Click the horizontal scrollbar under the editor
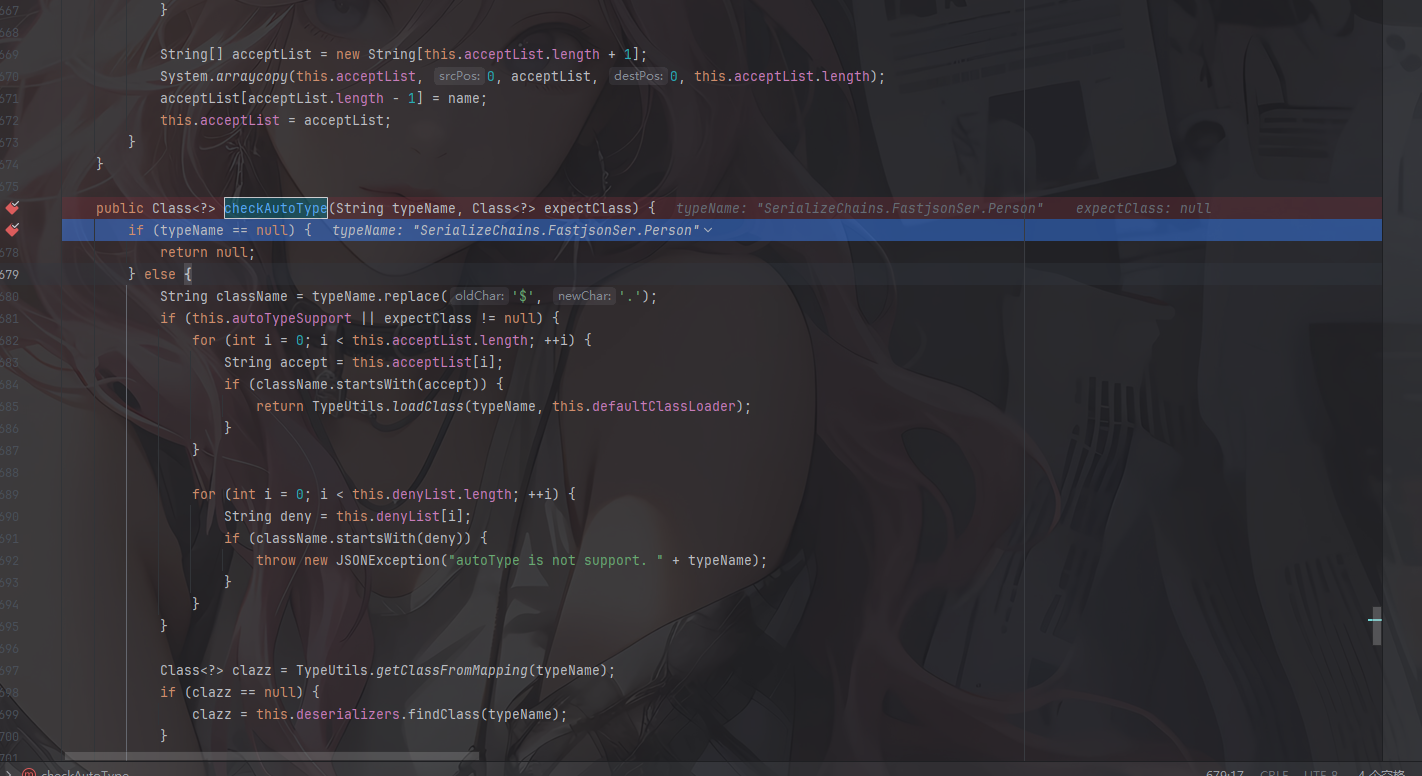 [270, 756]
